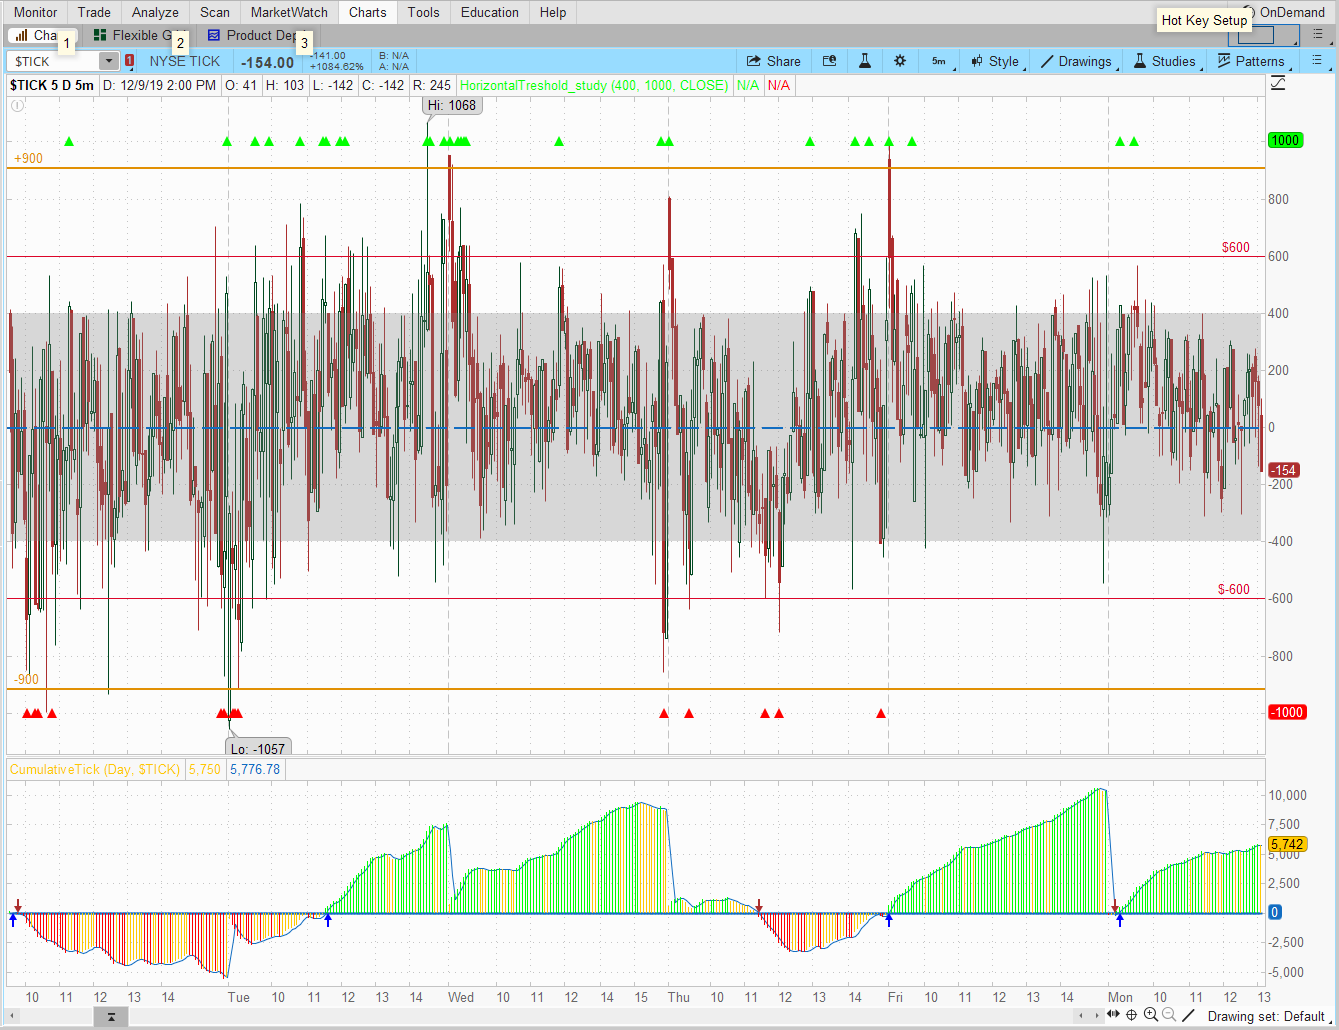1339x1030 pixels.
Task: Click the crosshair pan icon
Action: pyautogui.click(x=1131, y=1015)
